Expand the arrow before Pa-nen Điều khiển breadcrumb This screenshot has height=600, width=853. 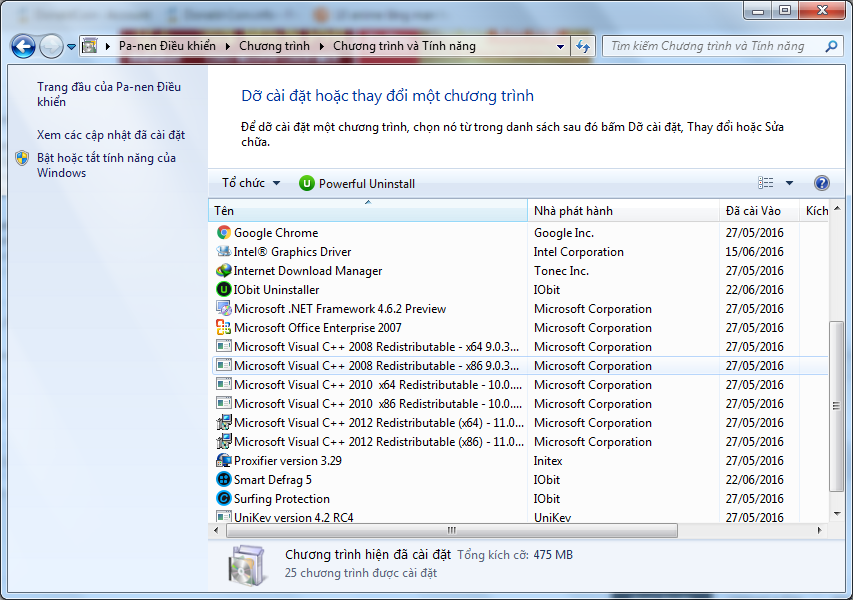click(107, 47)
